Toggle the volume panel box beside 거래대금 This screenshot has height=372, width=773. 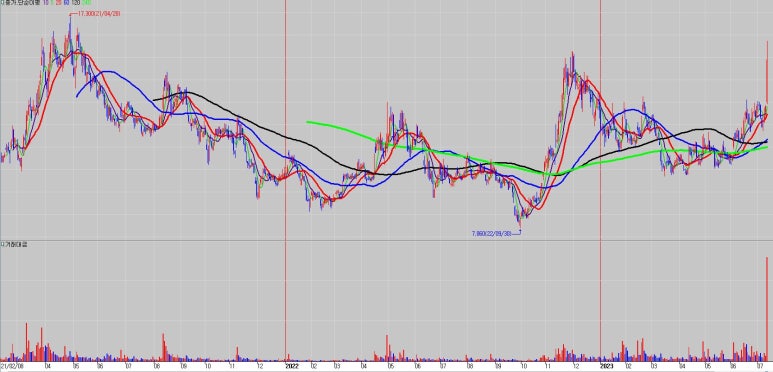point(2,244)
